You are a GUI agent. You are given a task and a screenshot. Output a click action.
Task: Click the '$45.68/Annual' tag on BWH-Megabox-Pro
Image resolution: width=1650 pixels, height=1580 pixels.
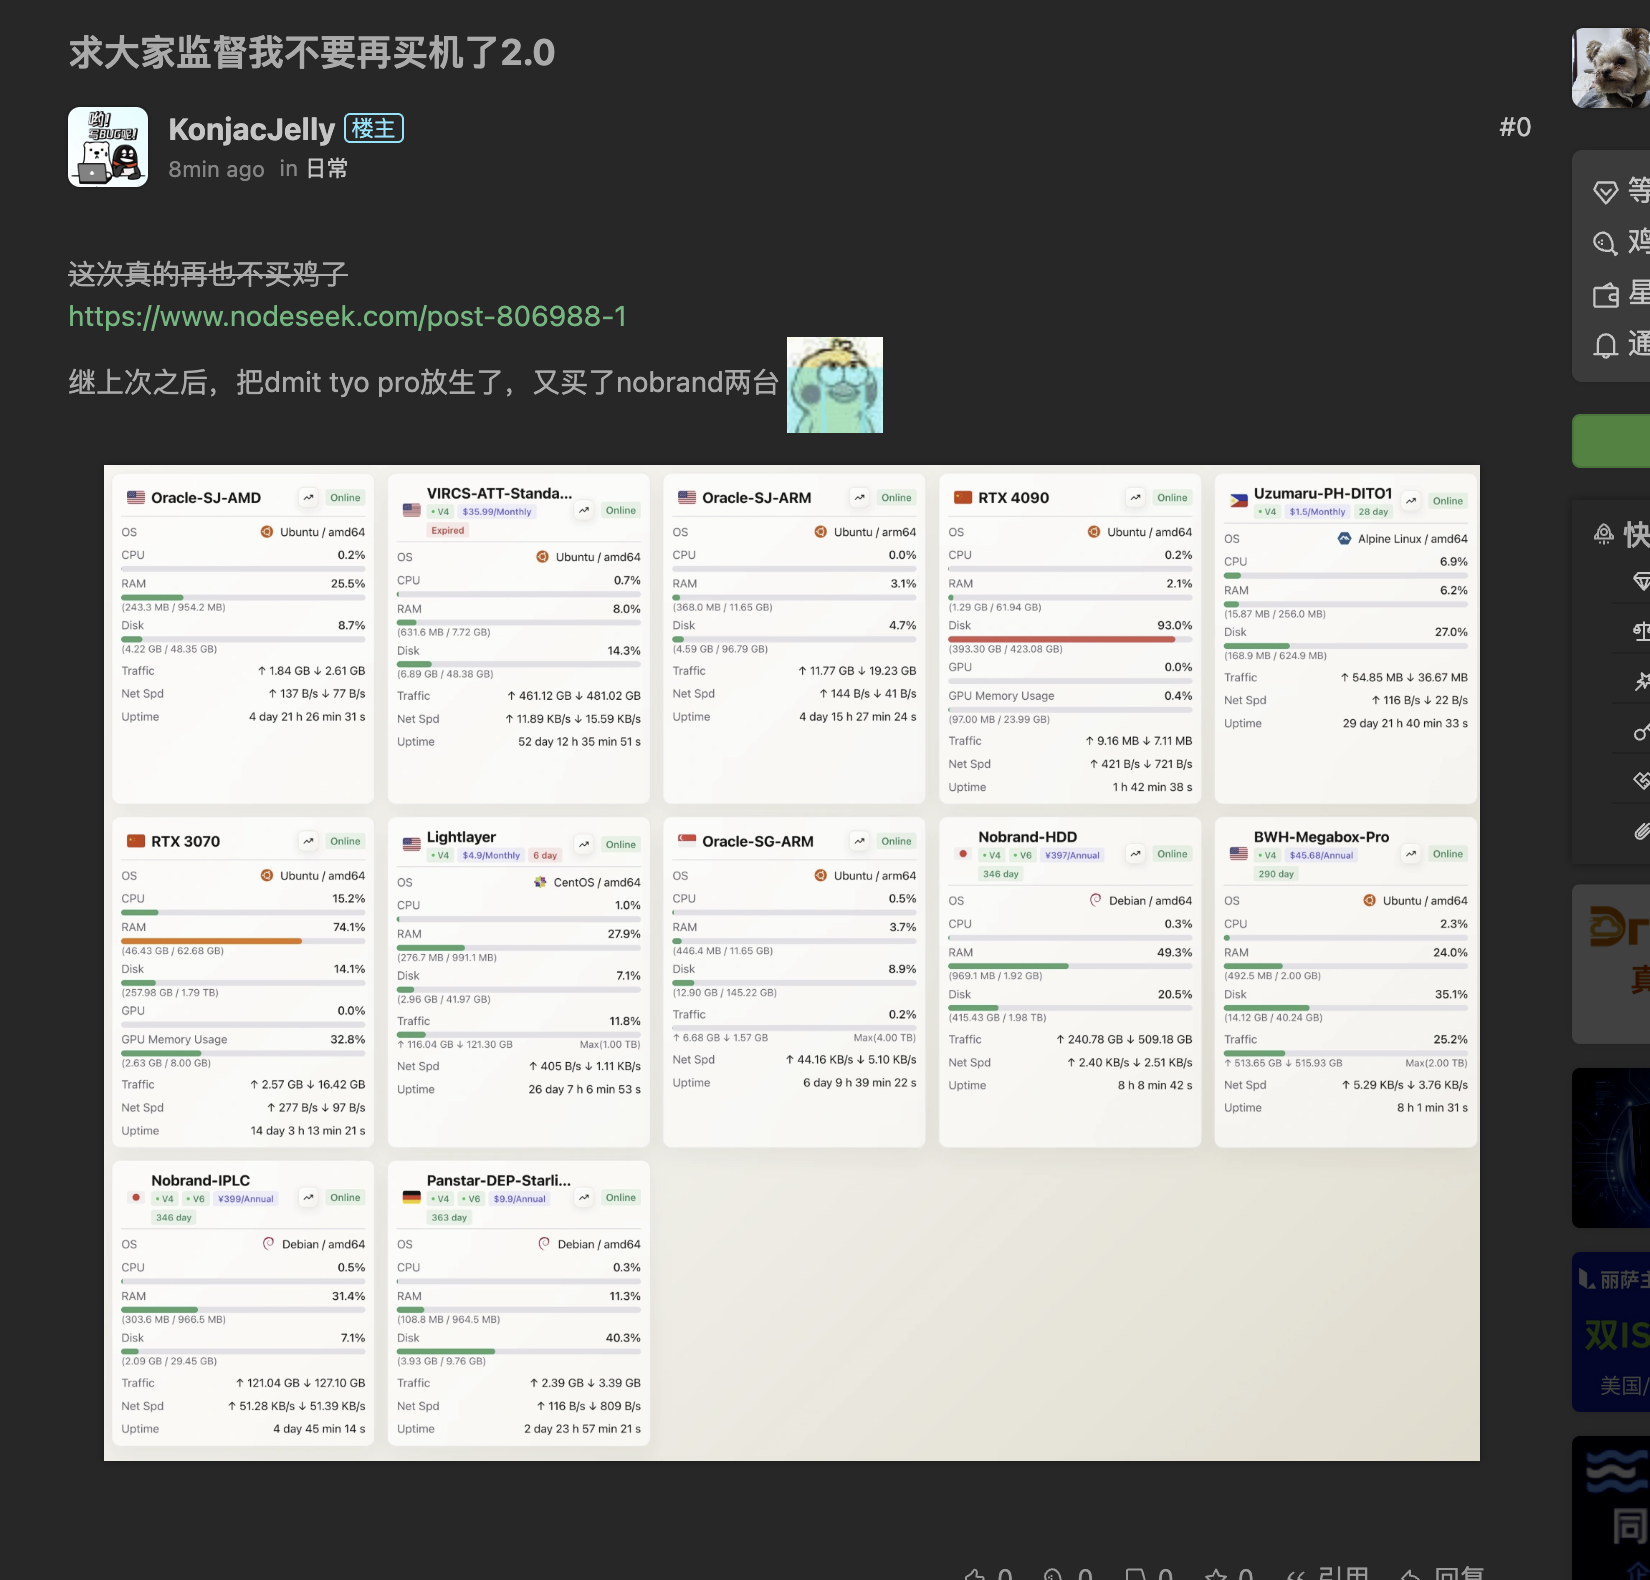point(1321,856)
